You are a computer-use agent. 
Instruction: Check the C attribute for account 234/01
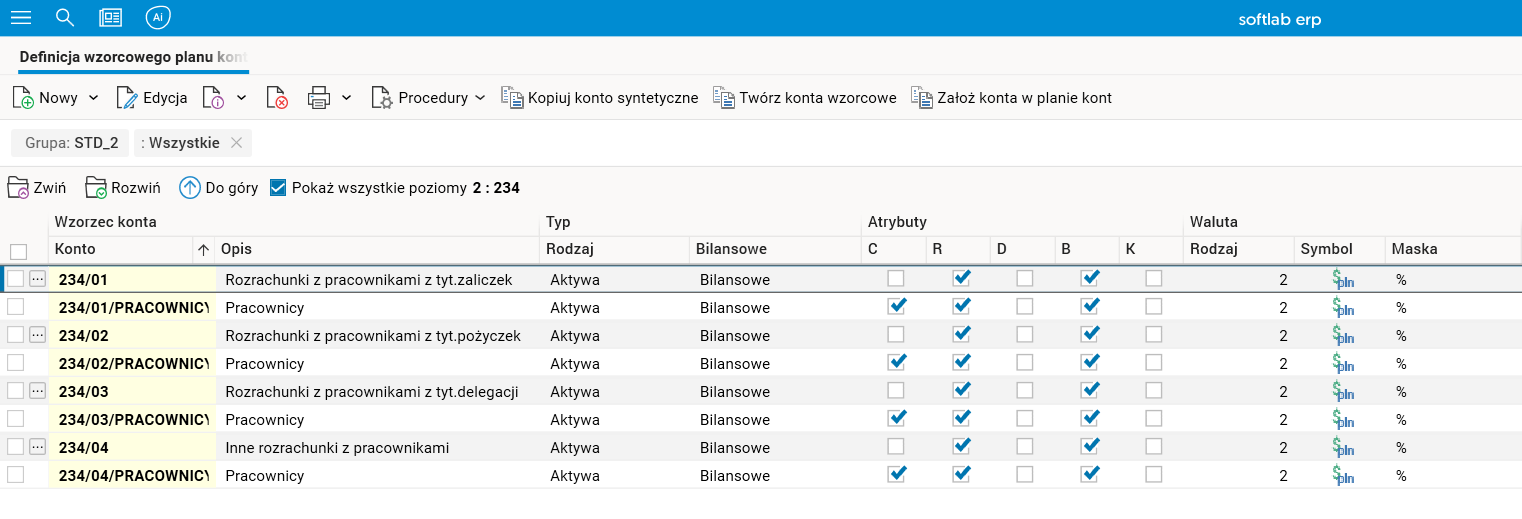[x=896, y=278]
